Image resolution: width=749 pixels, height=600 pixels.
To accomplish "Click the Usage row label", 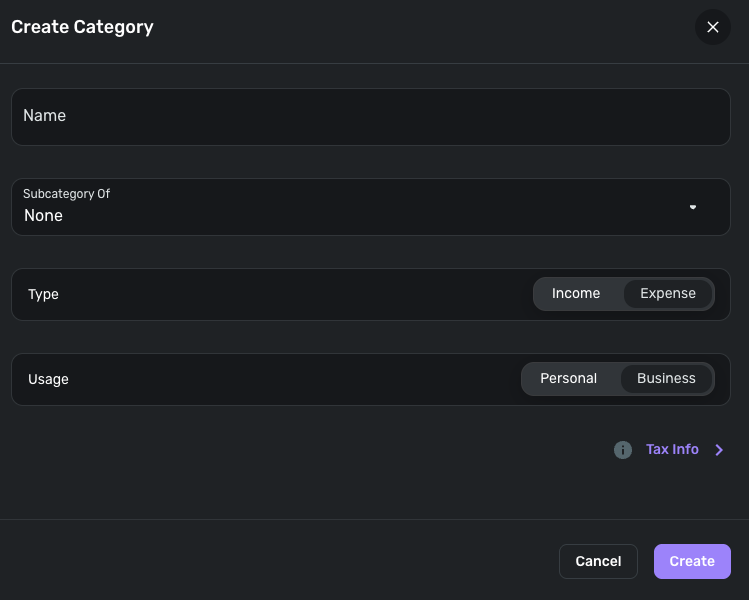I will 48,380.
